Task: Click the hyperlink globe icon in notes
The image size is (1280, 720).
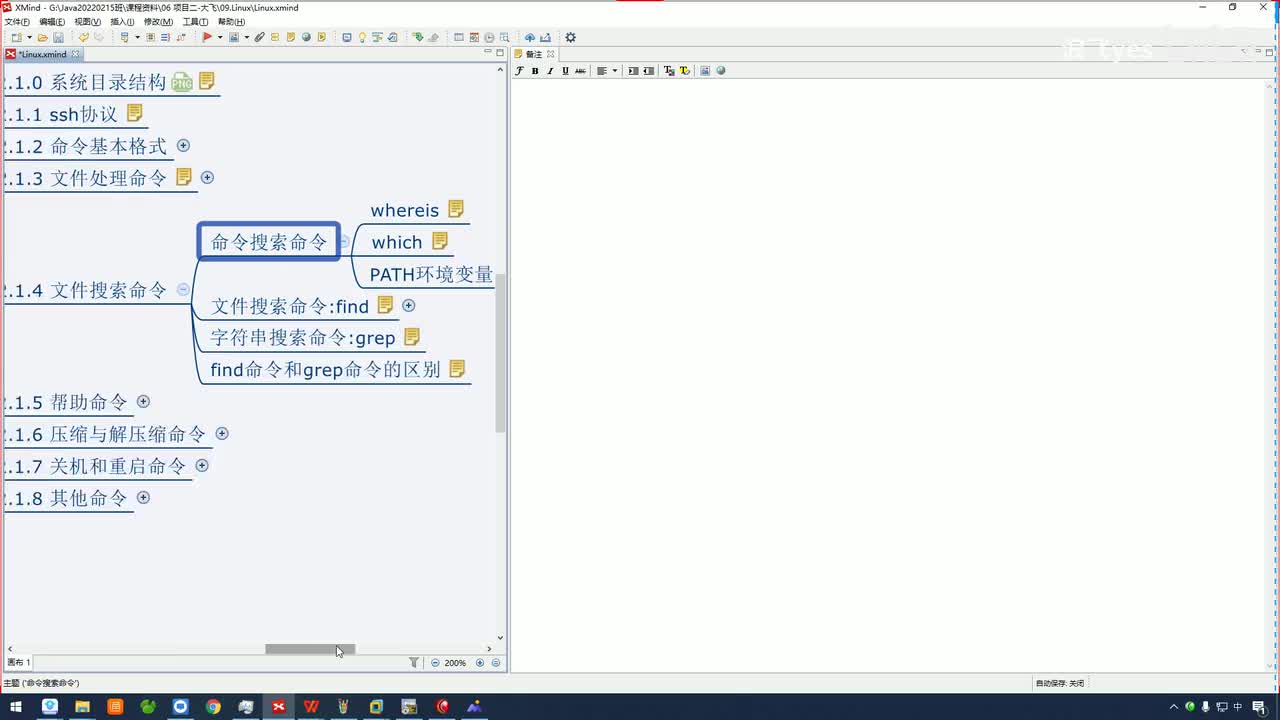Action: 721,71
